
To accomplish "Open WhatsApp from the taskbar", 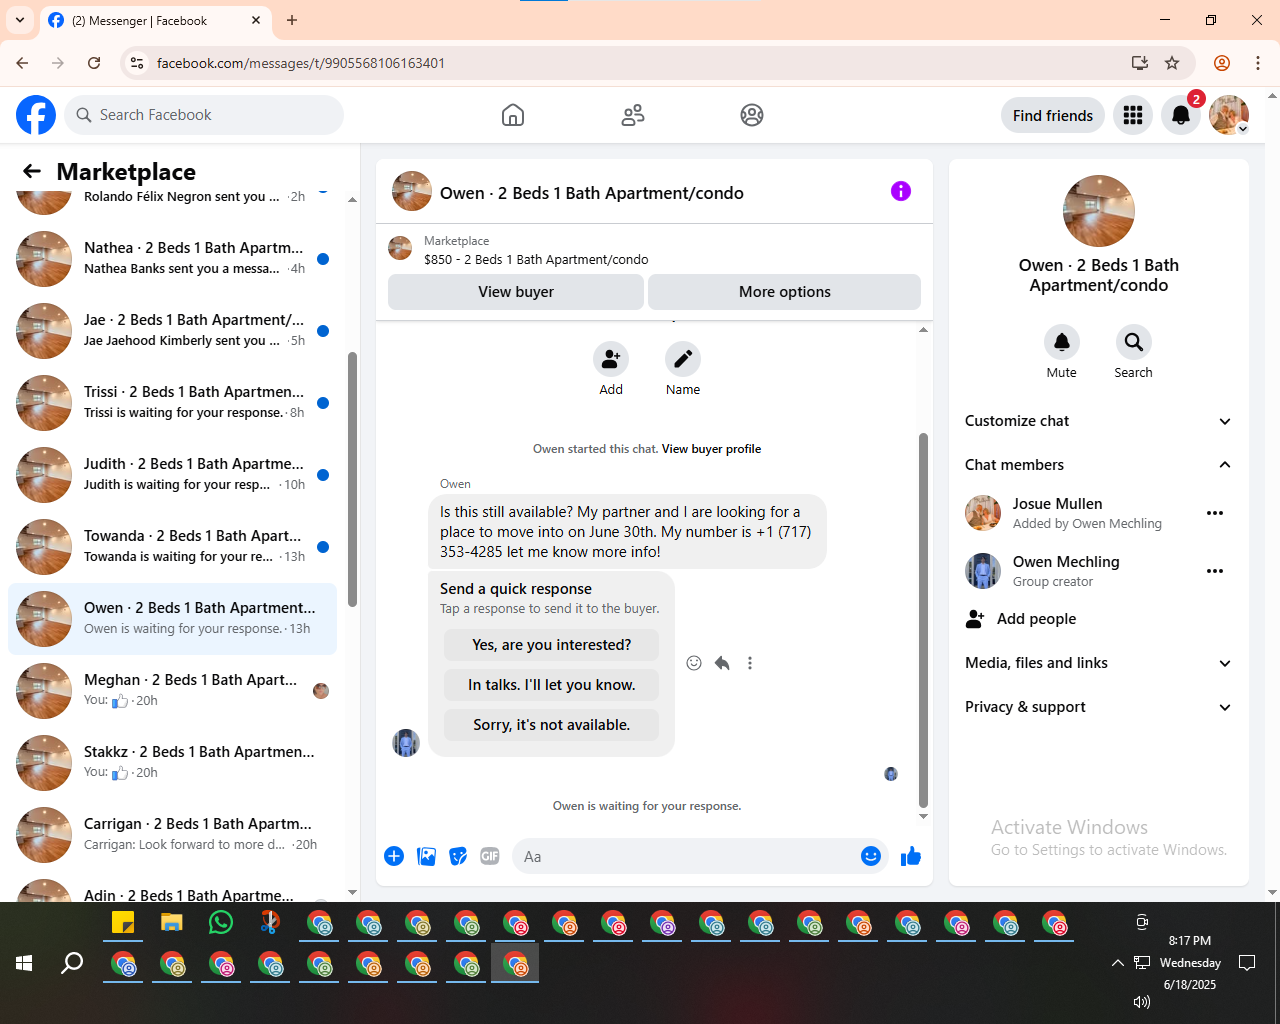I will click(x=221, y=922).
